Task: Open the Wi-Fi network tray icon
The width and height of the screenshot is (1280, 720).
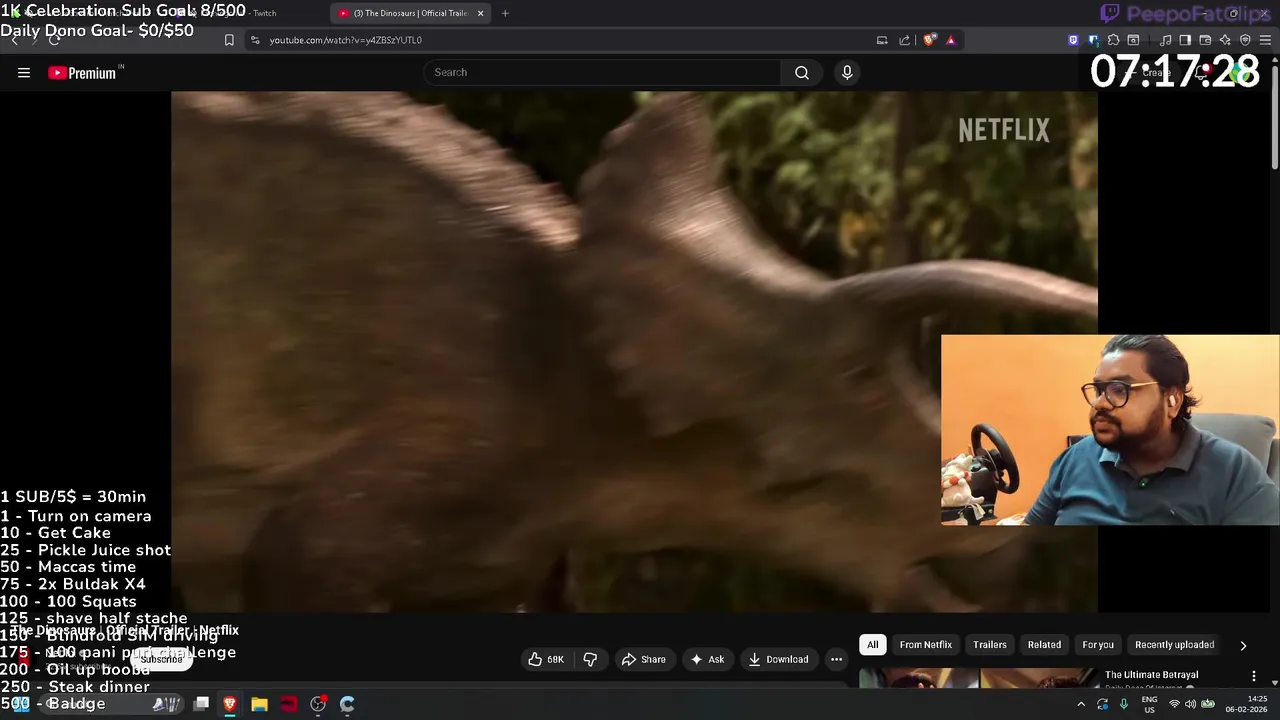Action: click(1174, 704)
